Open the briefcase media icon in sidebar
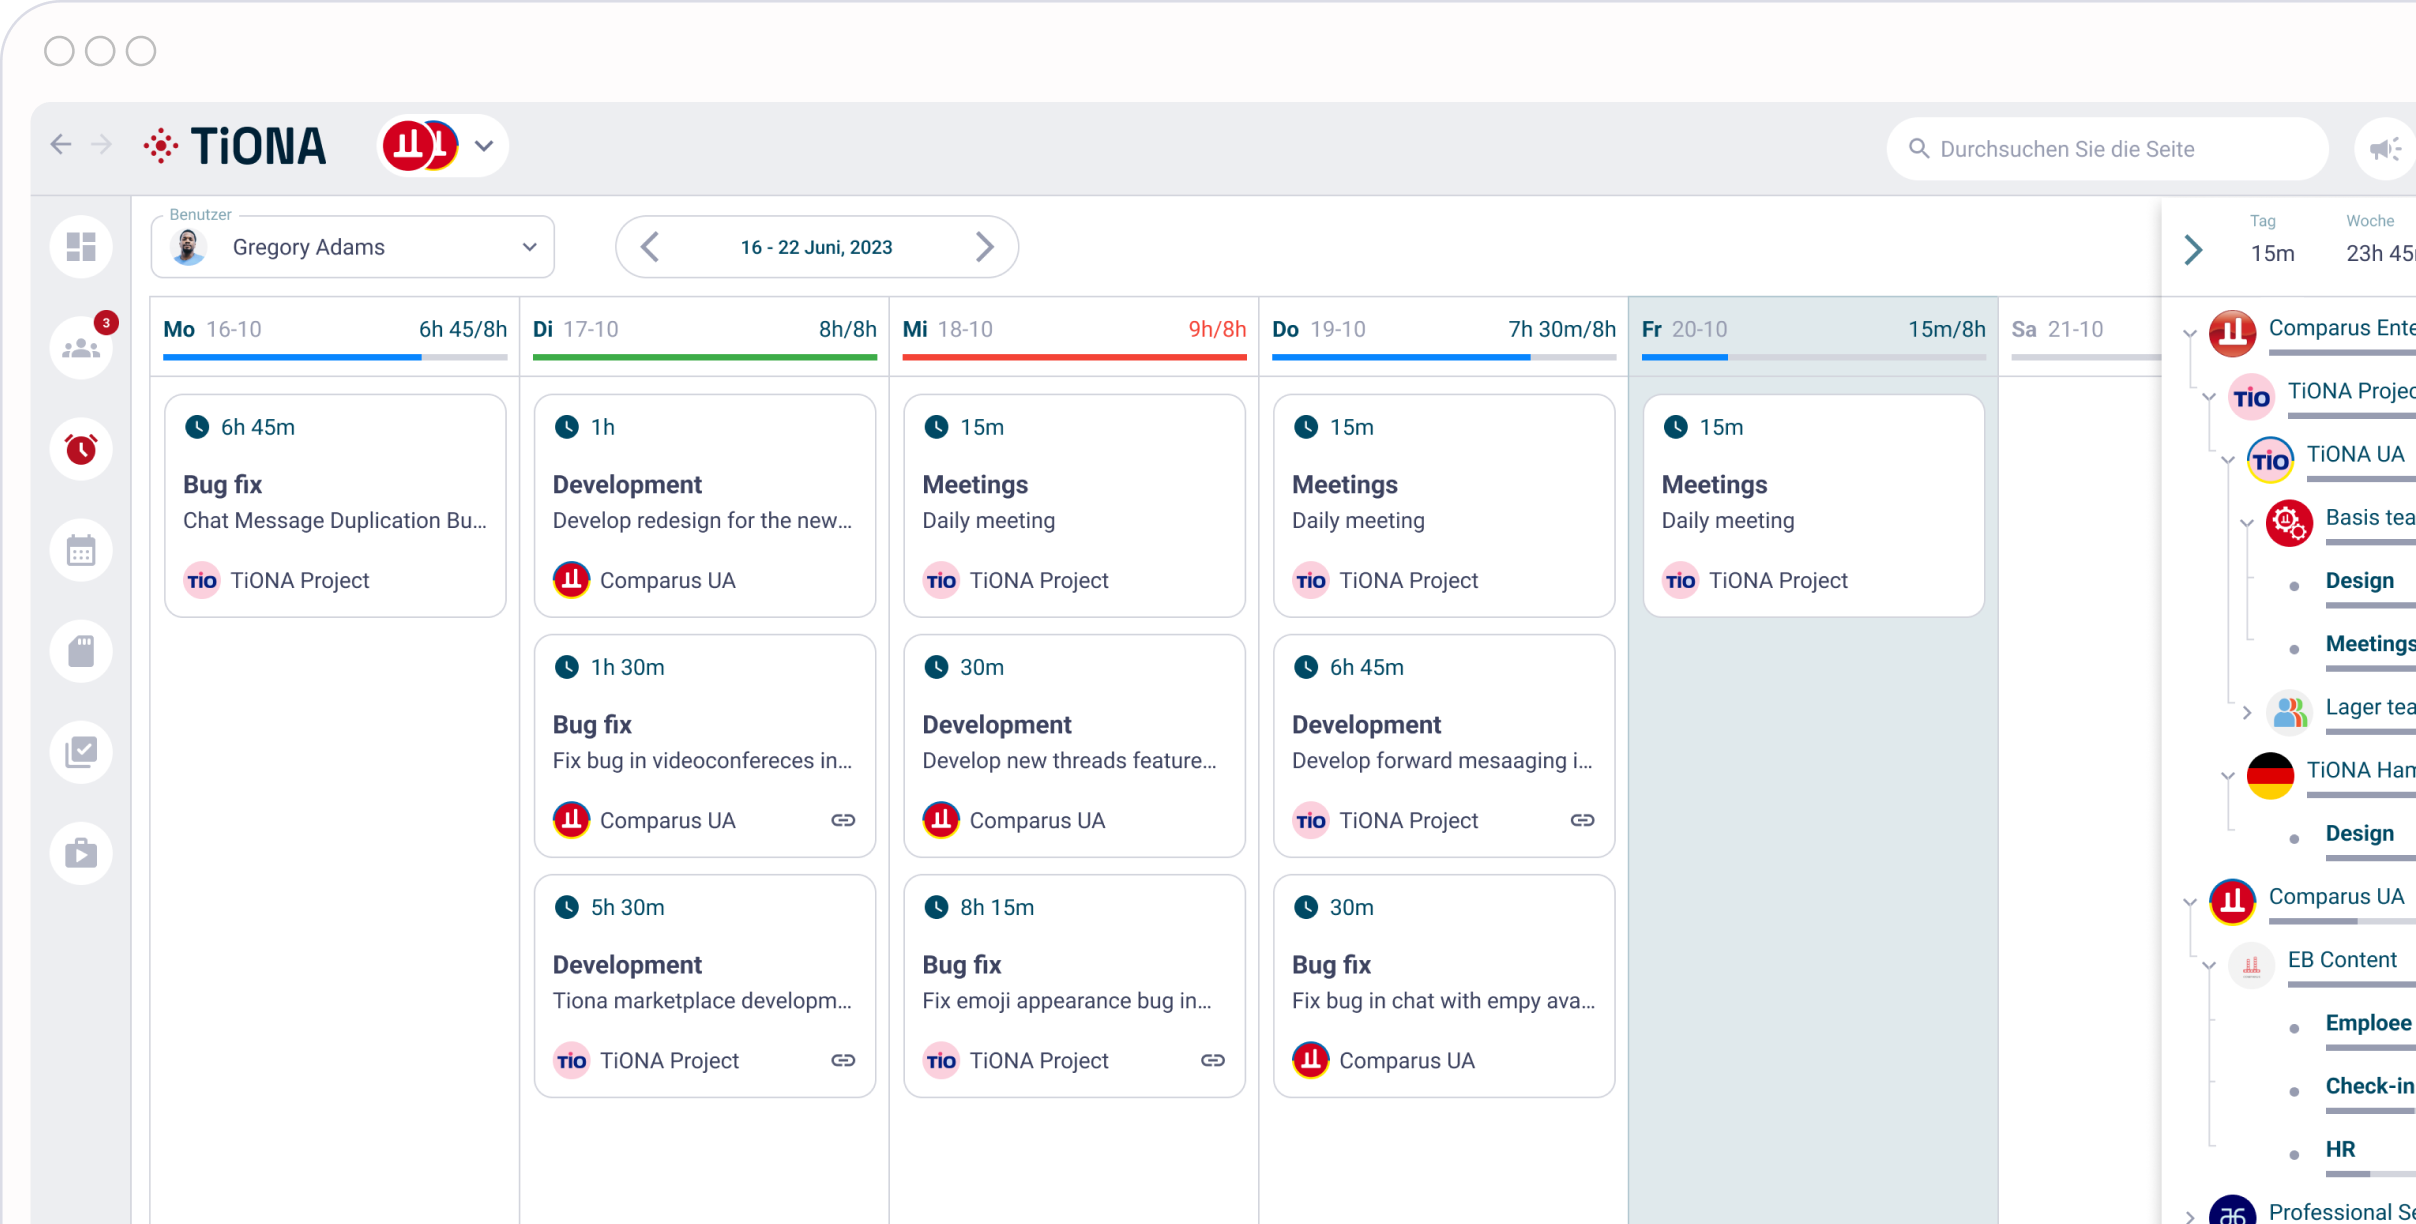 pos(81,853)
